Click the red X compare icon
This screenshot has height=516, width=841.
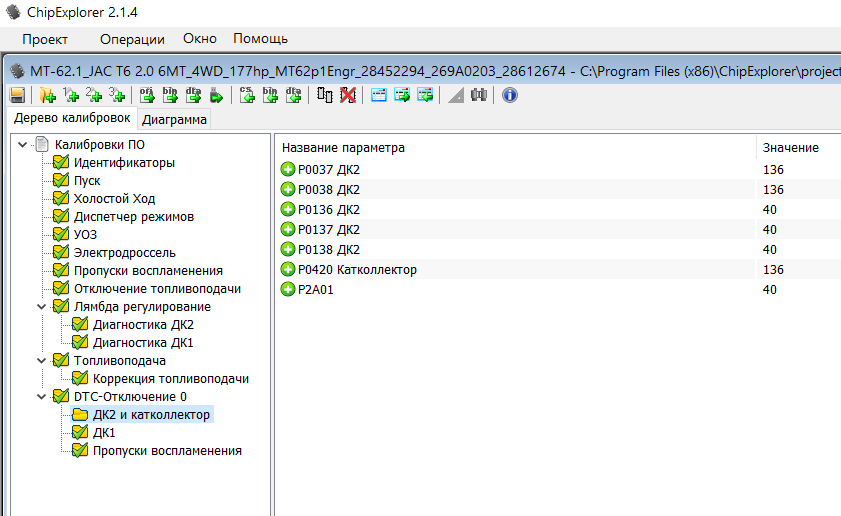pyautogui.click(x=347, y=95)
